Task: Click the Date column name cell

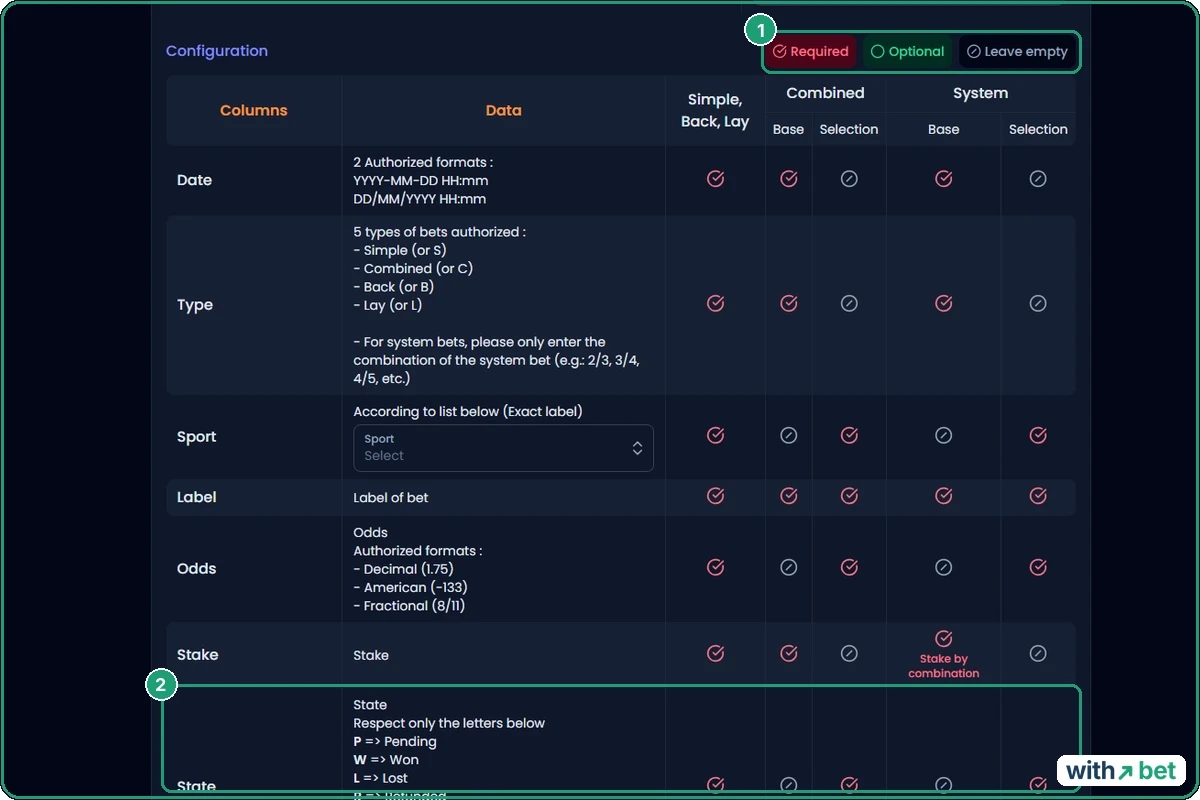Action: click(x=254, y=180)
